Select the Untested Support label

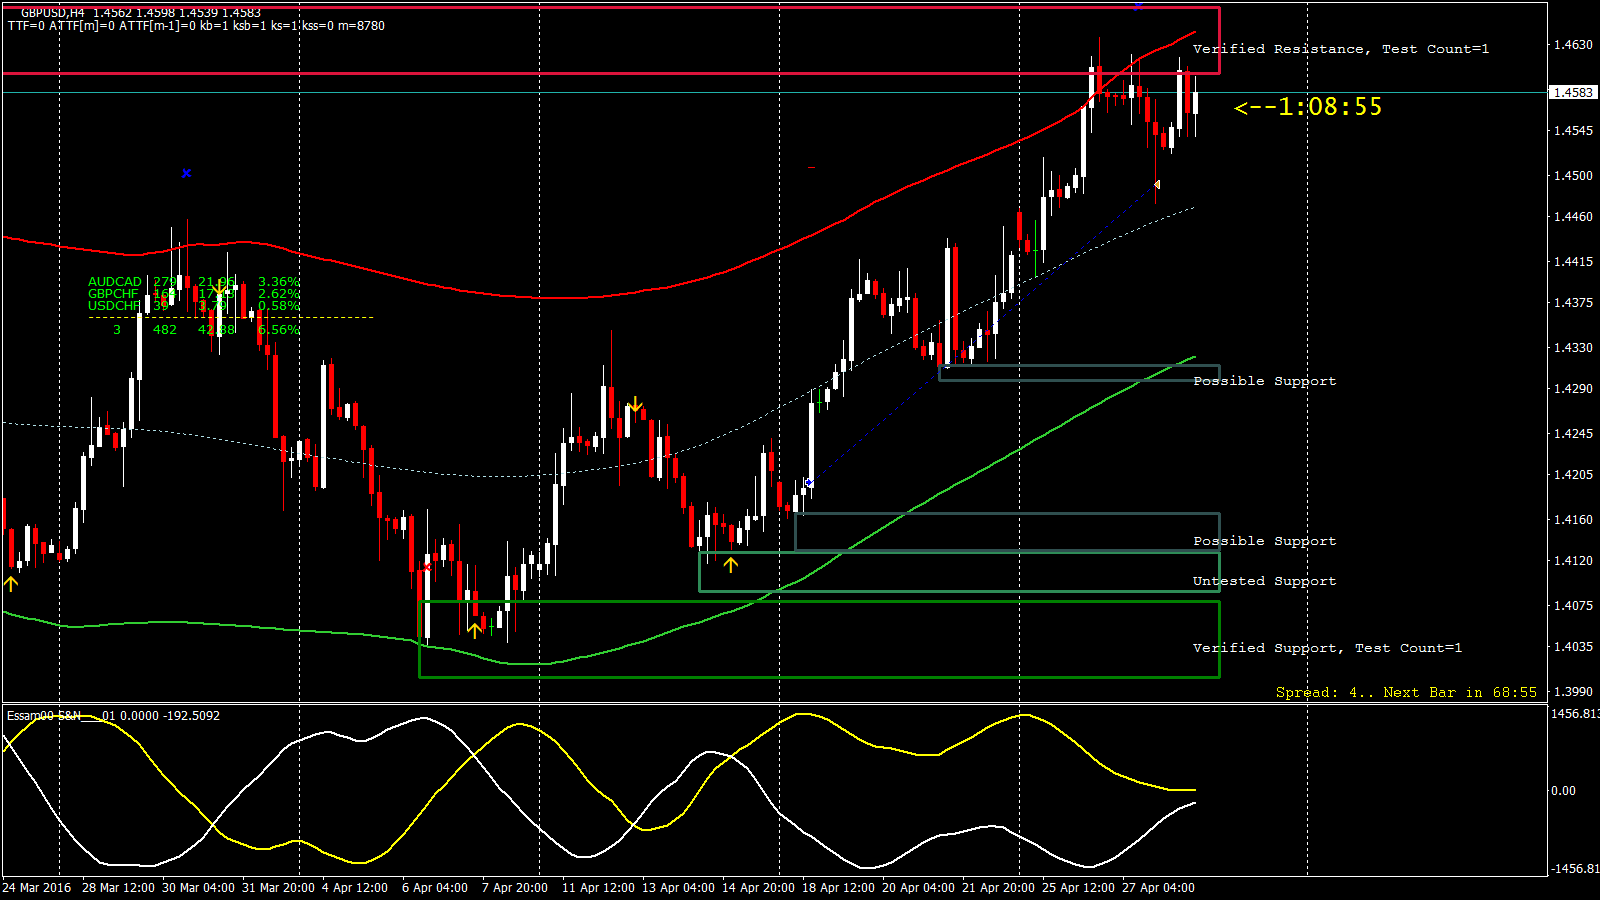coord(1264,581)
